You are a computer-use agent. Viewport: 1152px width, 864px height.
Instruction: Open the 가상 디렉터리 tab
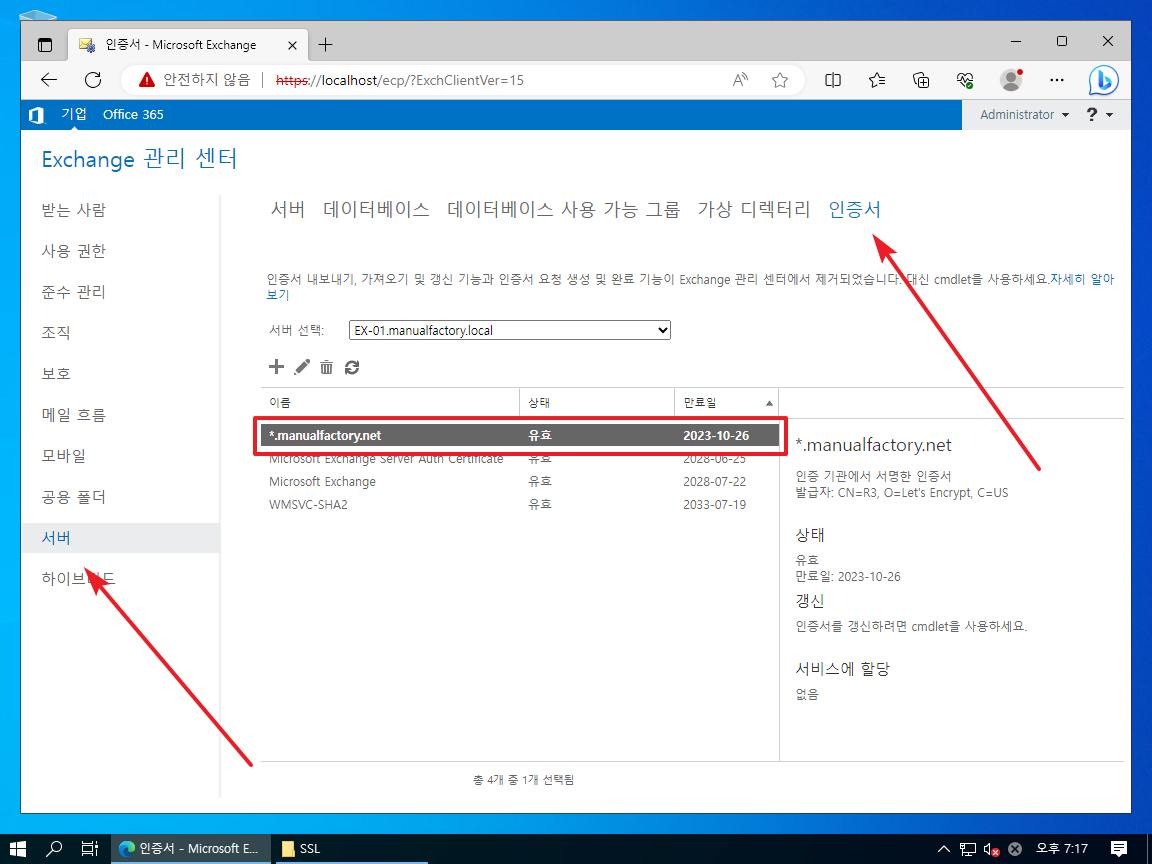pos(754,209)
